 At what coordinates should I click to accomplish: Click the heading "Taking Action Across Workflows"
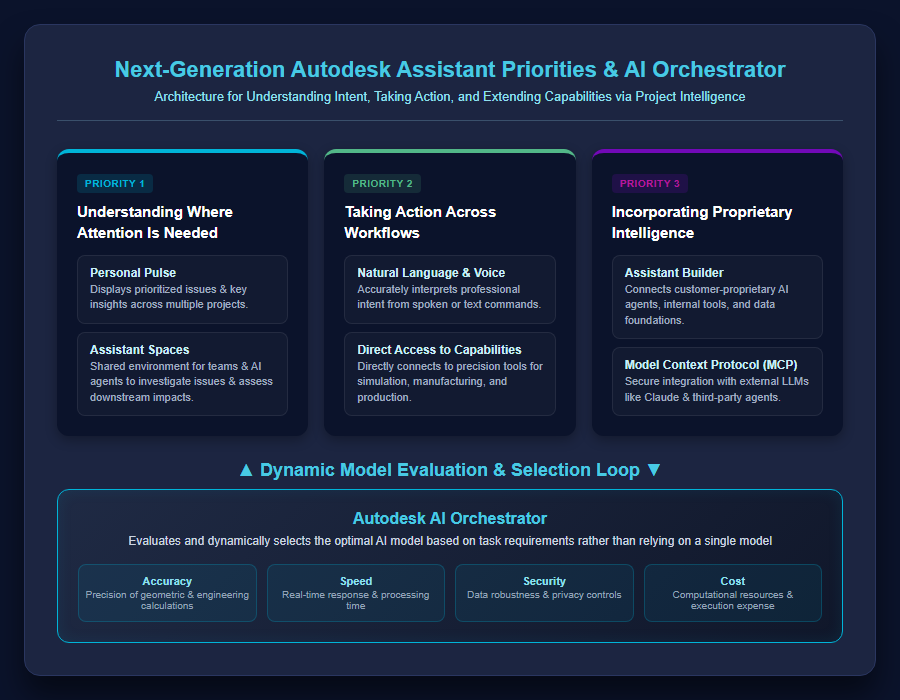click(420, 222)
